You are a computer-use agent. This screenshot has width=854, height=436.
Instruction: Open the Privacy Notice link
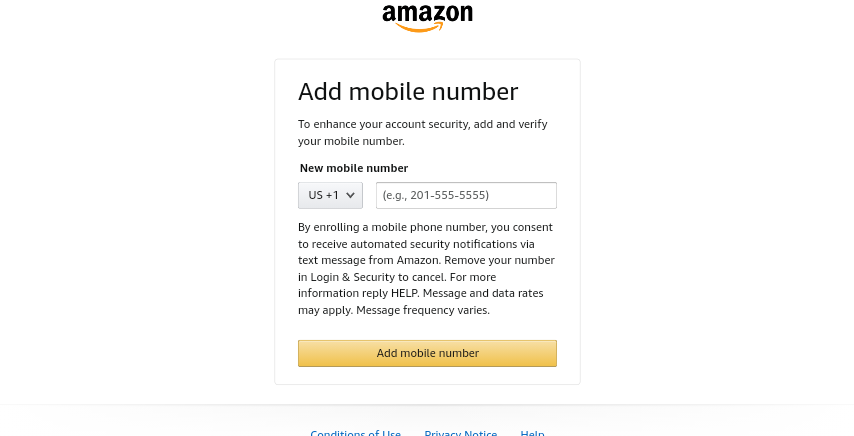coord(460,433)
